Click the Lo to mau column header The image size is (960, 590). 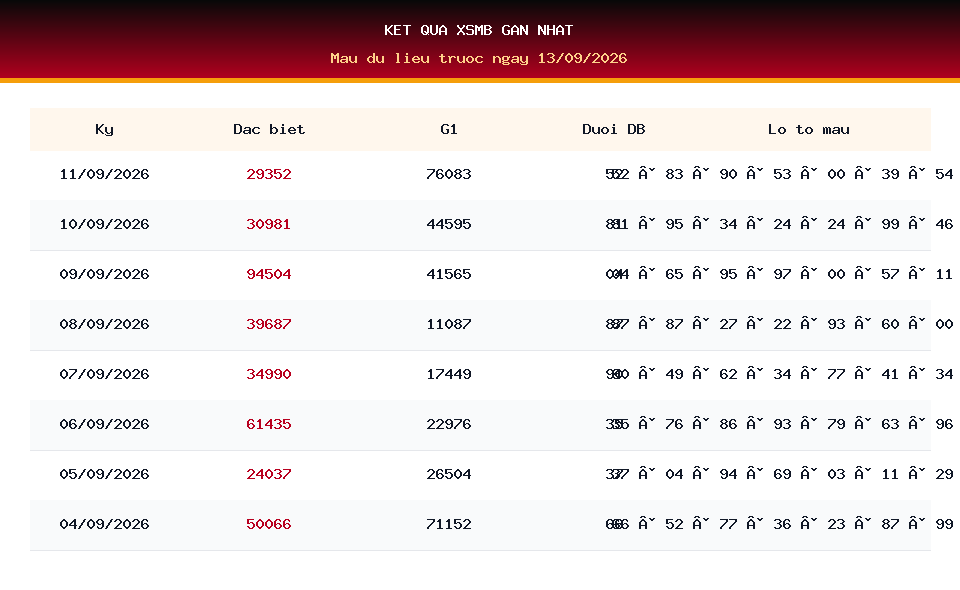click(809, 129)
